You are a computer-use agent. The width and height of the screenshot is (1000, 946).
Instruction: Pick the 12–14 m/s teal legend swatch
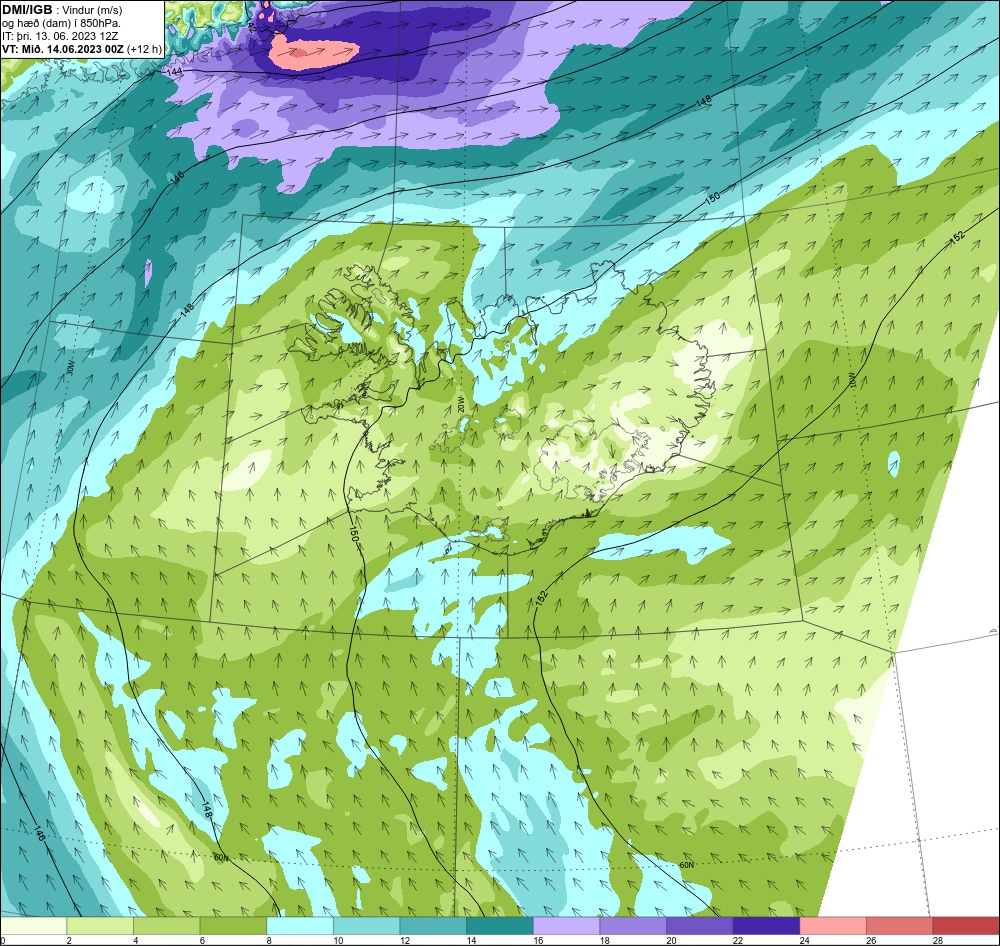(x=433, y=926)
